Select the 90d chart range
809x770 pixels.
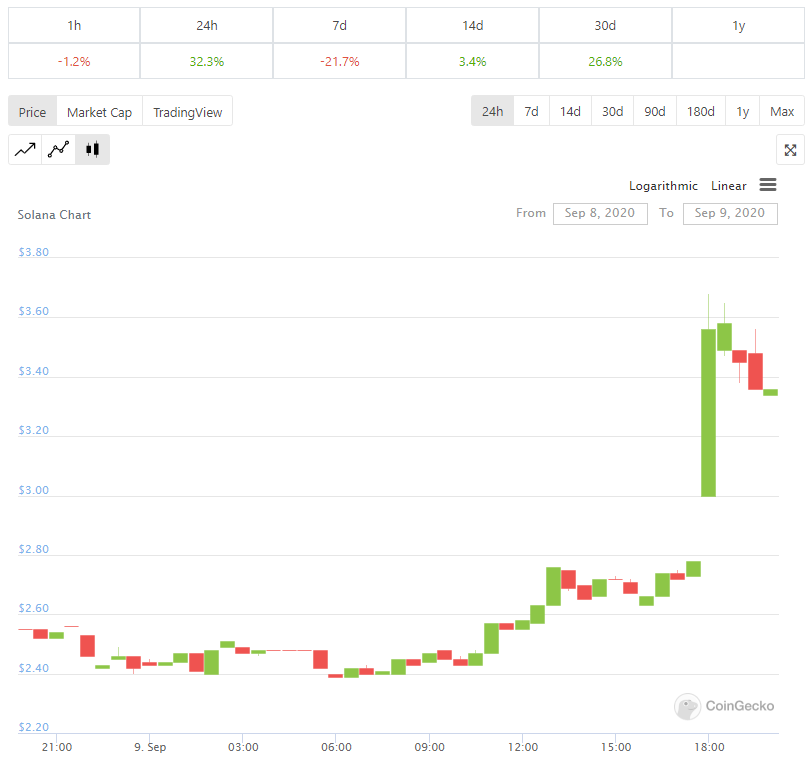coord(655,111)
